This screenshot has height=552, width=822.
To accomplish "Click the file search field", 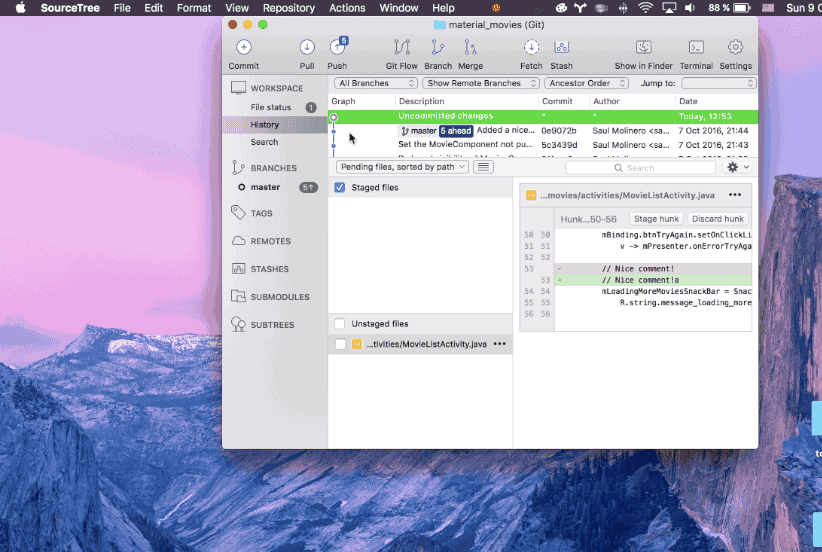I will [640, 168].
